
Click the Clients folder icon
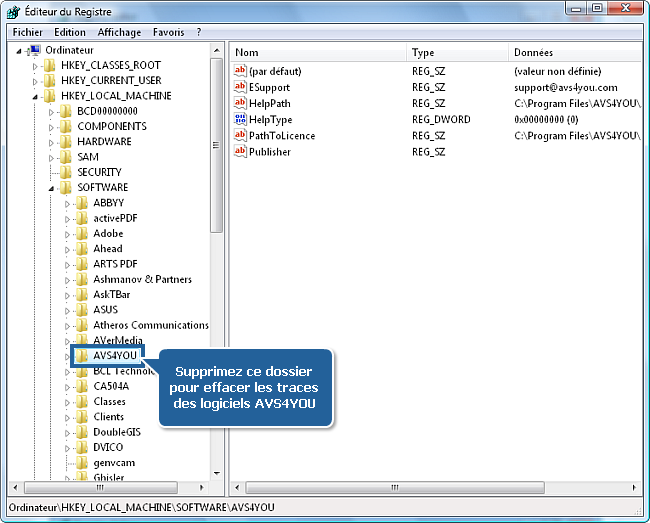point(81,417)
